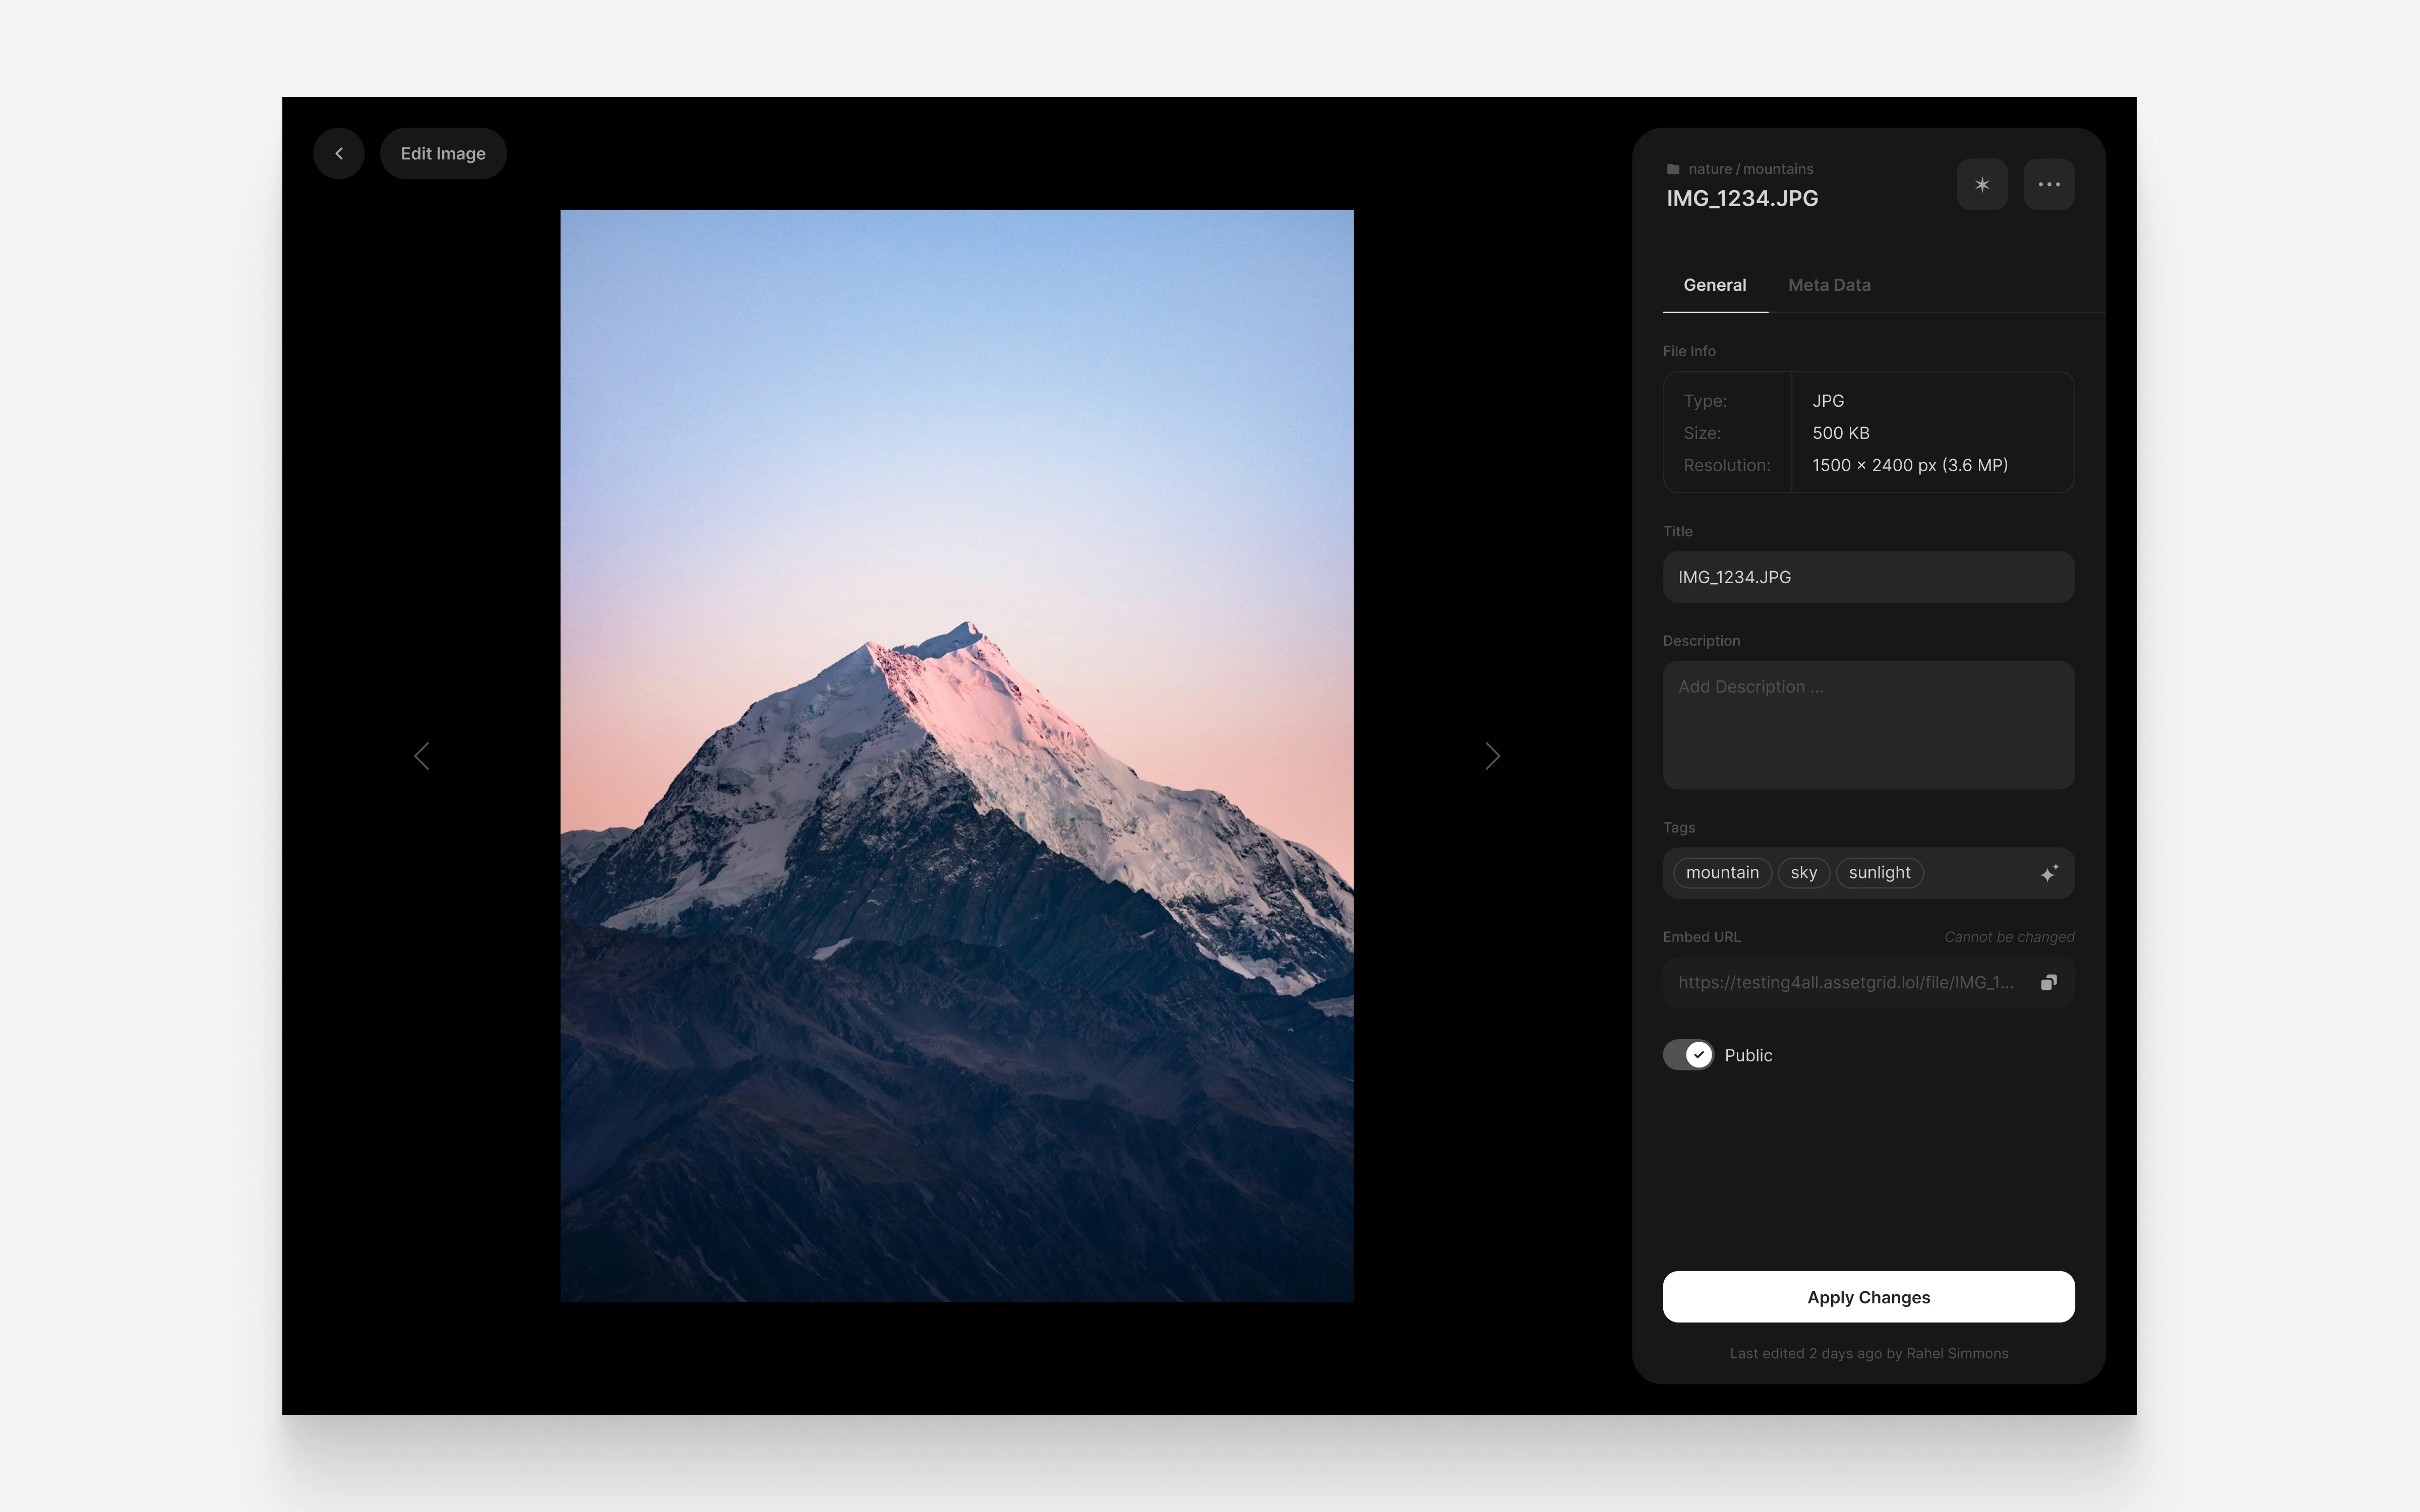Select the sky tag chip
The height and width of the screenshot is (1512, 2420).
1804,873
